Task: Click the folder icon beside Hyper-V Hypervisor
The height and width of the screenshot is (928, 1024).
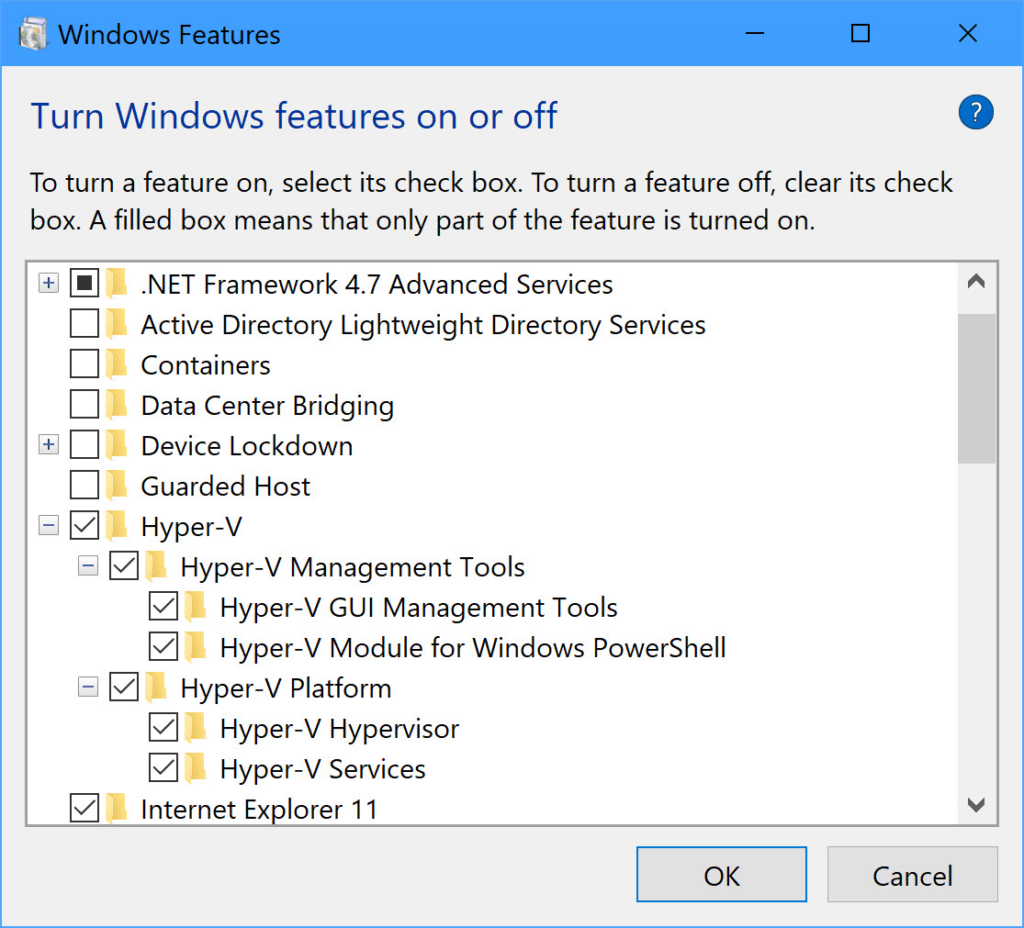Action: 197,728
